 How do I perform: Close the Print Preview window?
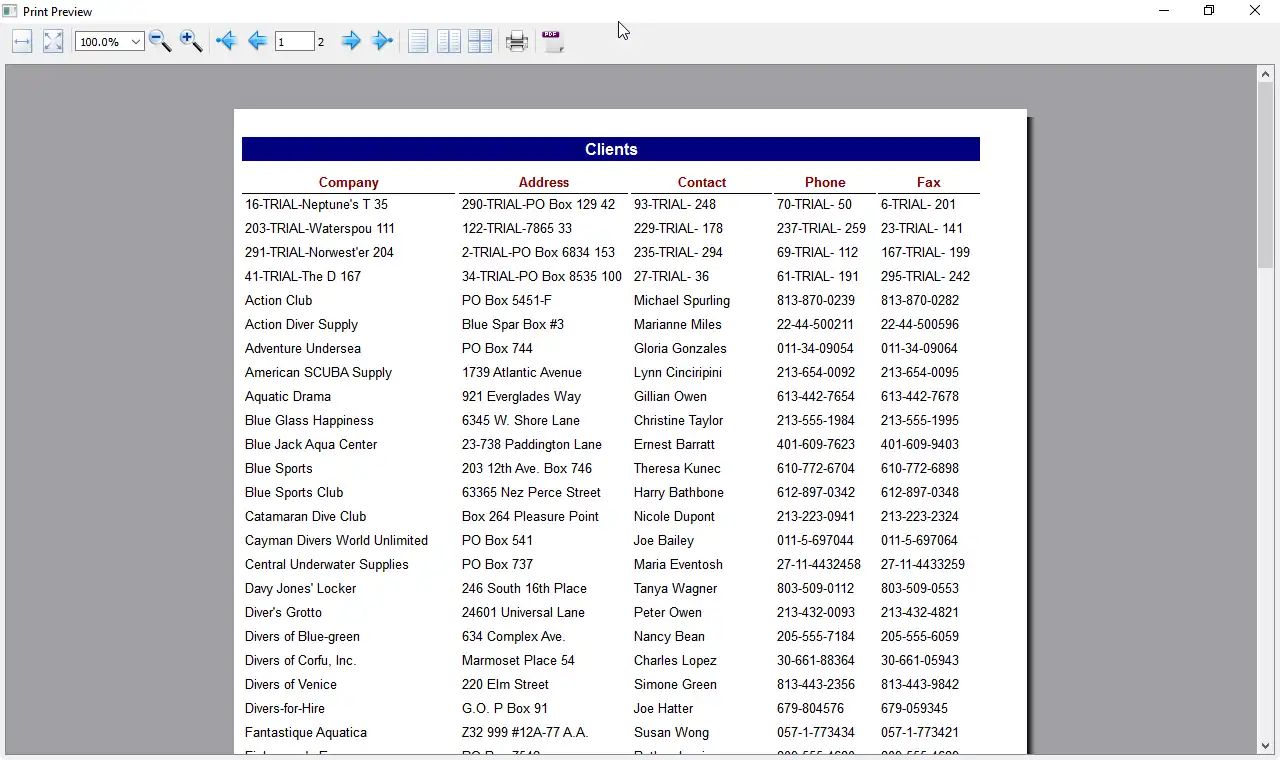(1255, 11)
